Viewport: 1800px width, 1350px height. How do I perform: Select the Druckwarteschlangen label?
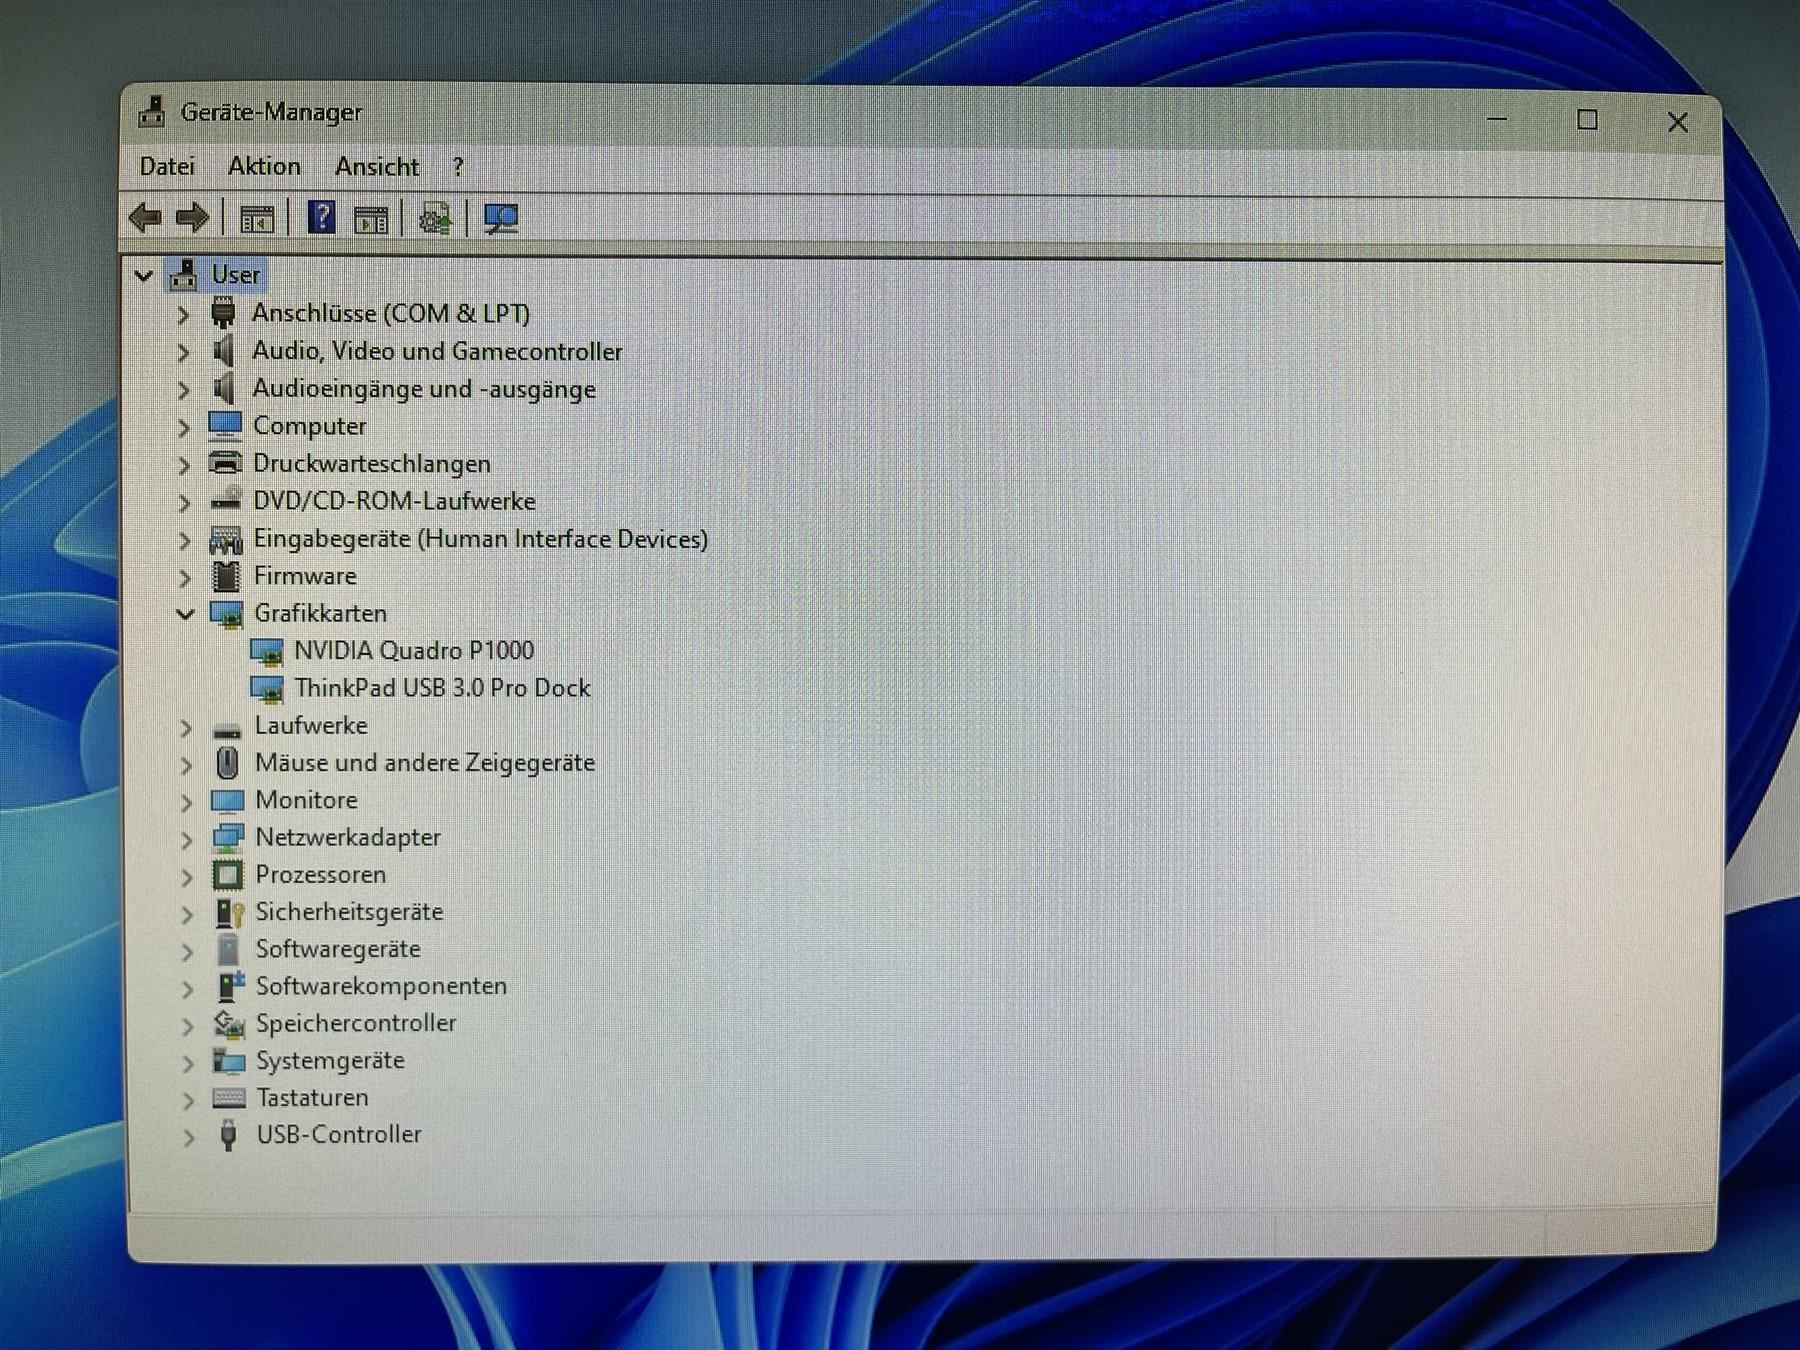tap(372, 463)
